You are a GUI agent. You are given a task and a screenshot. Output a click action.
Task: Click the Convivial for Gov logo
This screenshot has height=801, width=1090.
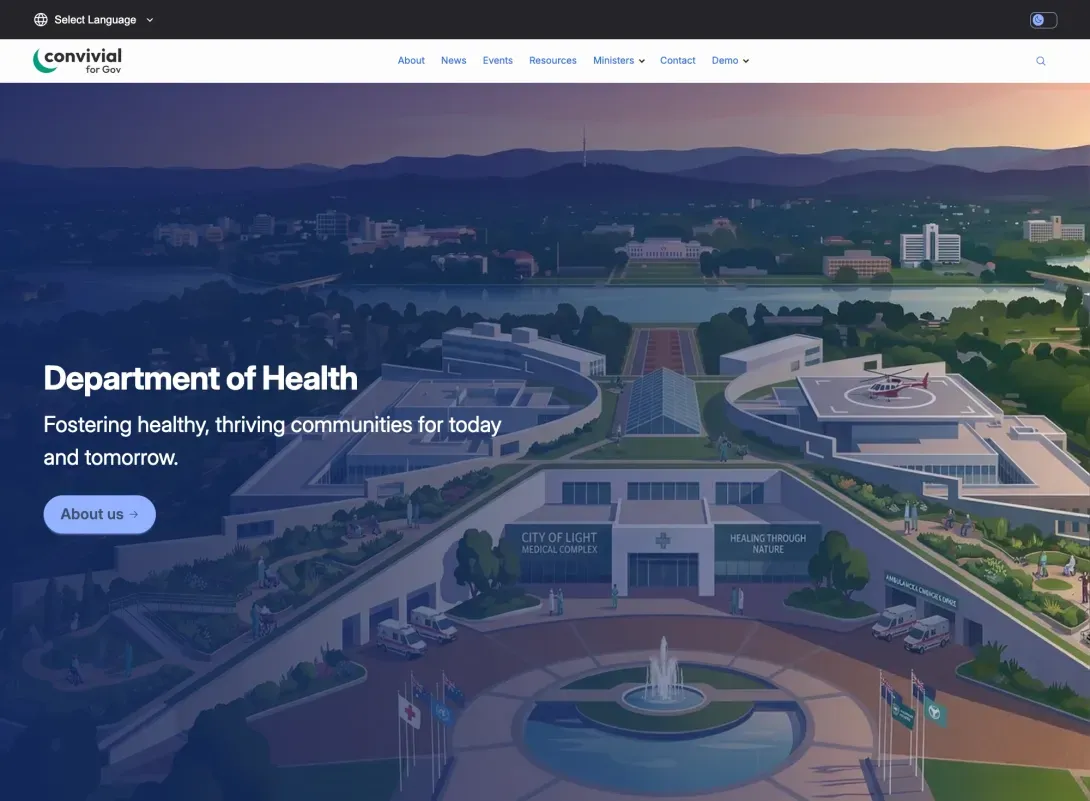[x=77, y=60]
